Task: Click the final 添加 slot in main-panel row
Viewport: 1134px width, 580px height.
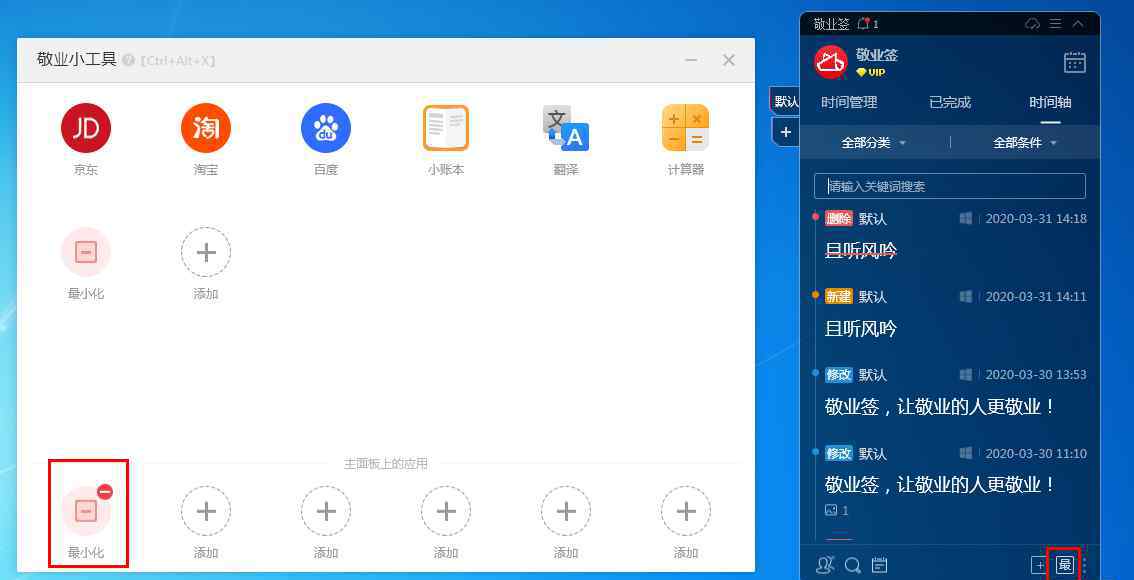Action: pyautogui.click(x=686, y=511)
